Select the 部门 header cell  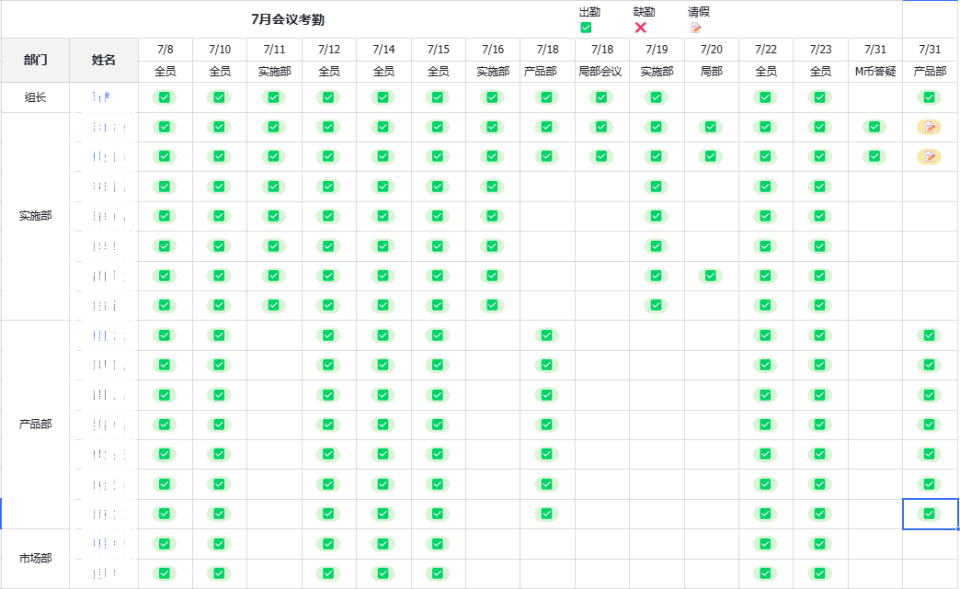(36, 60)
